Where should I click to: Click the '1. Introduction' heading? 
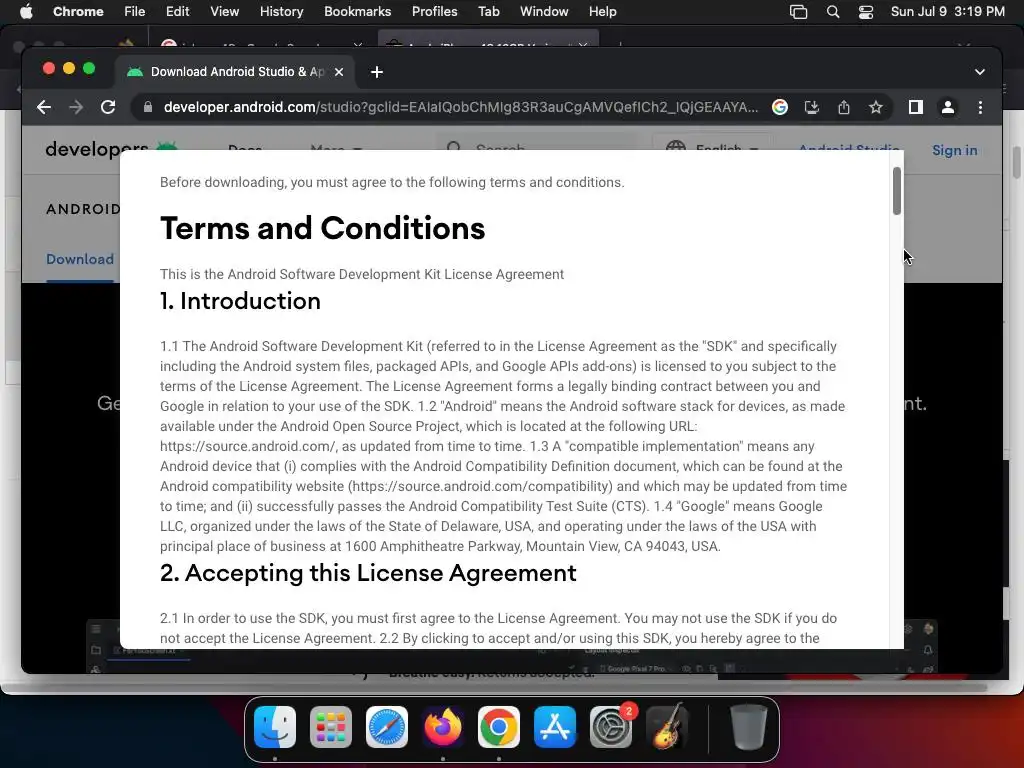click(240, 301)
